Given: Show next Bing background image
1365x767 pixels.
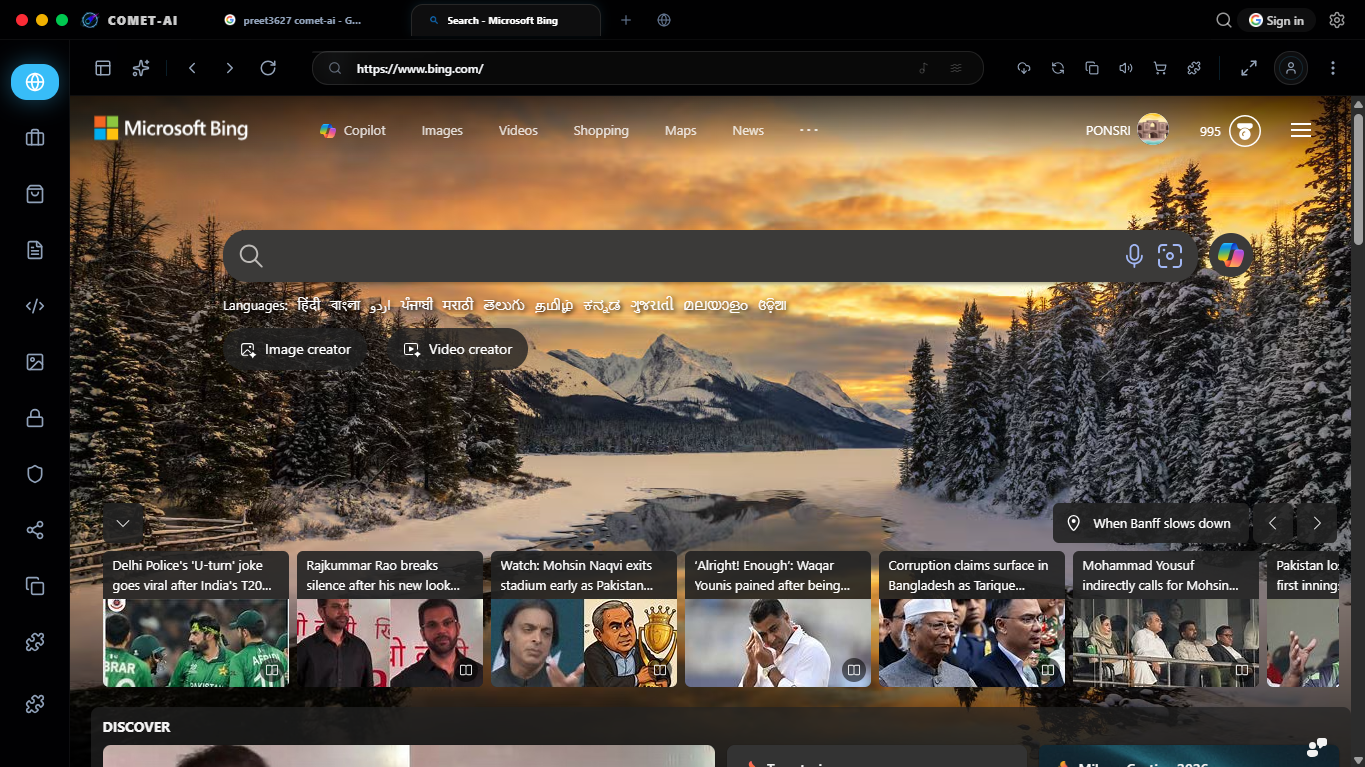Looking at the screenshot, I should coord(1317,523).
